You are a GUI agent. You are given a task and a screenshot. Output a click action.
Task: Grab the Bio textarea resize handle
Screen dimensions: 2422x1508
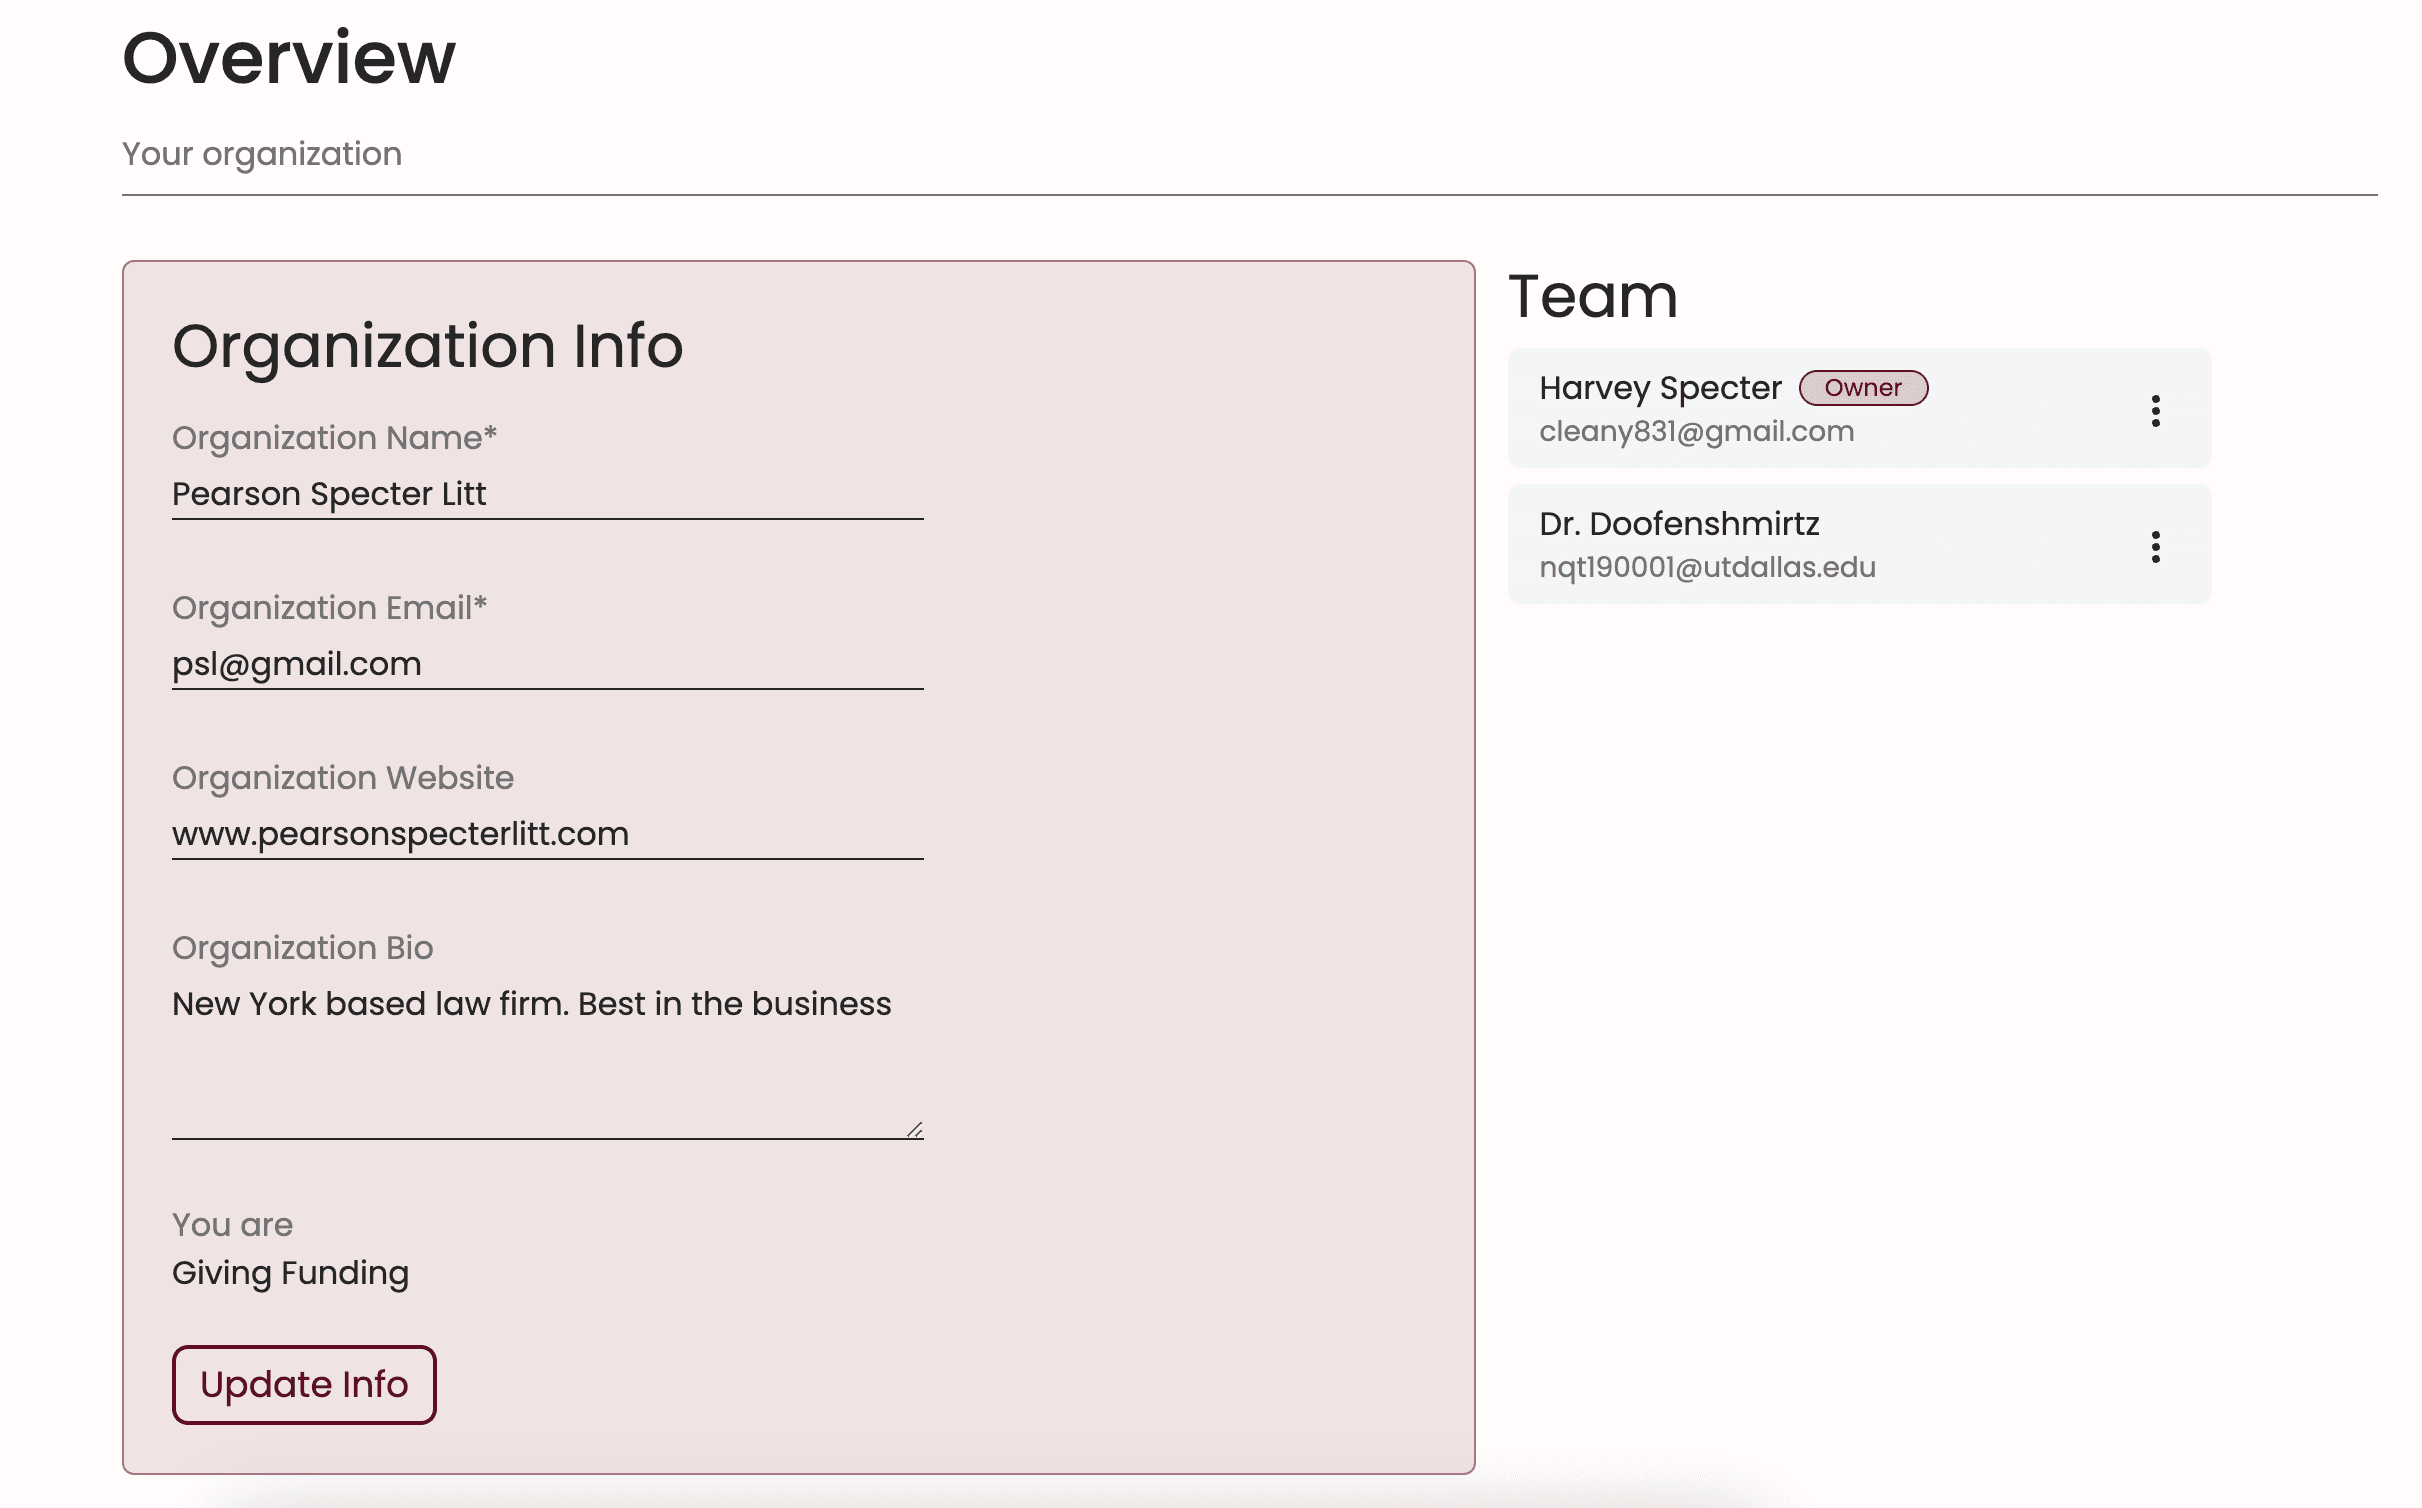coord(914,1129)
